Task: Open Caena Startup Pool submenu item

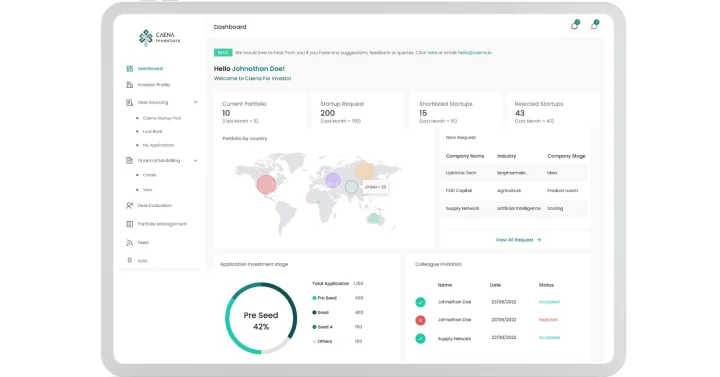Action: coord(162,118)
